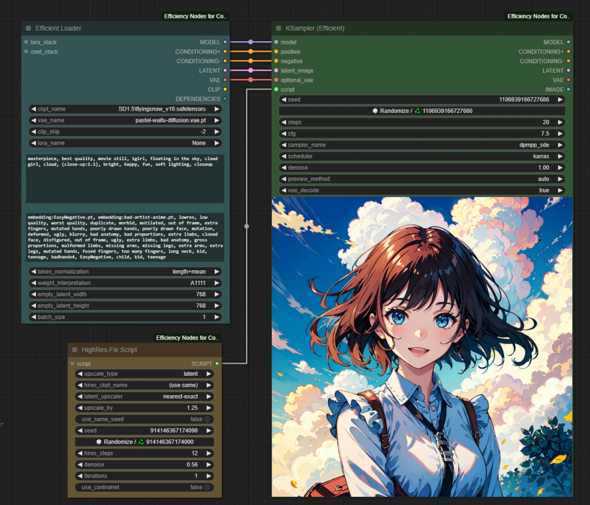Click the positive prompt text box
This screenshot has width=590, height=505.
point(125,178)
